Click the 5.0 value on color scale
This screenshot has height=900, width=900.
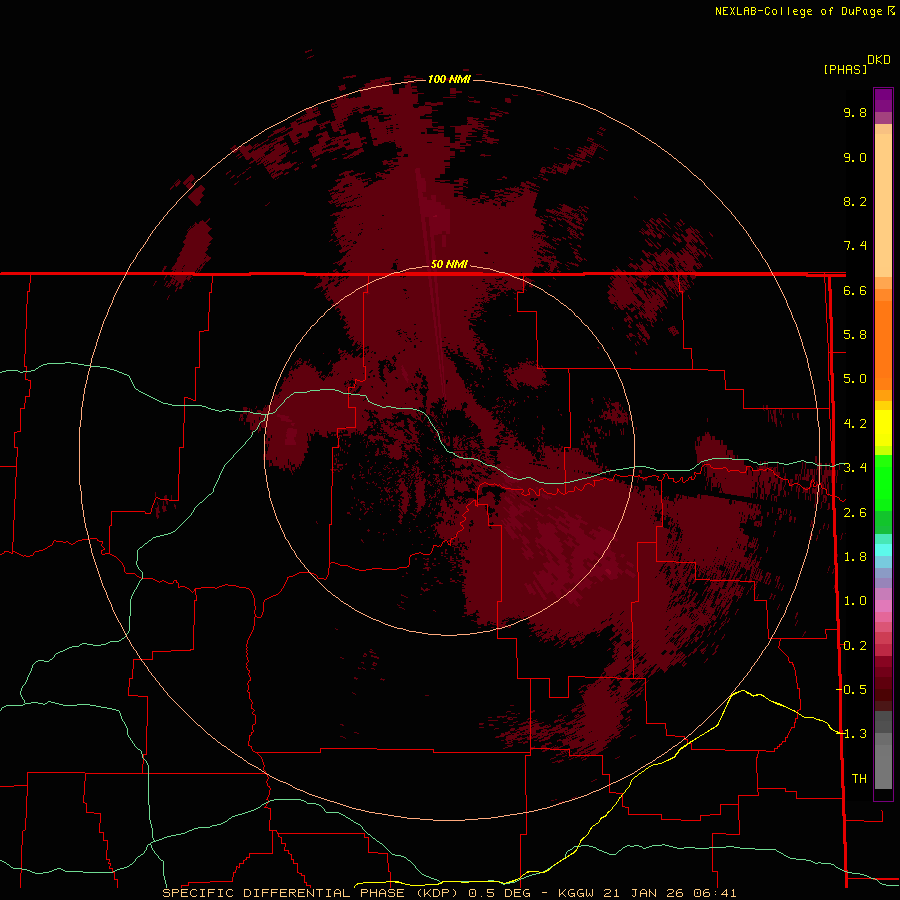click(x=855, y=379)
